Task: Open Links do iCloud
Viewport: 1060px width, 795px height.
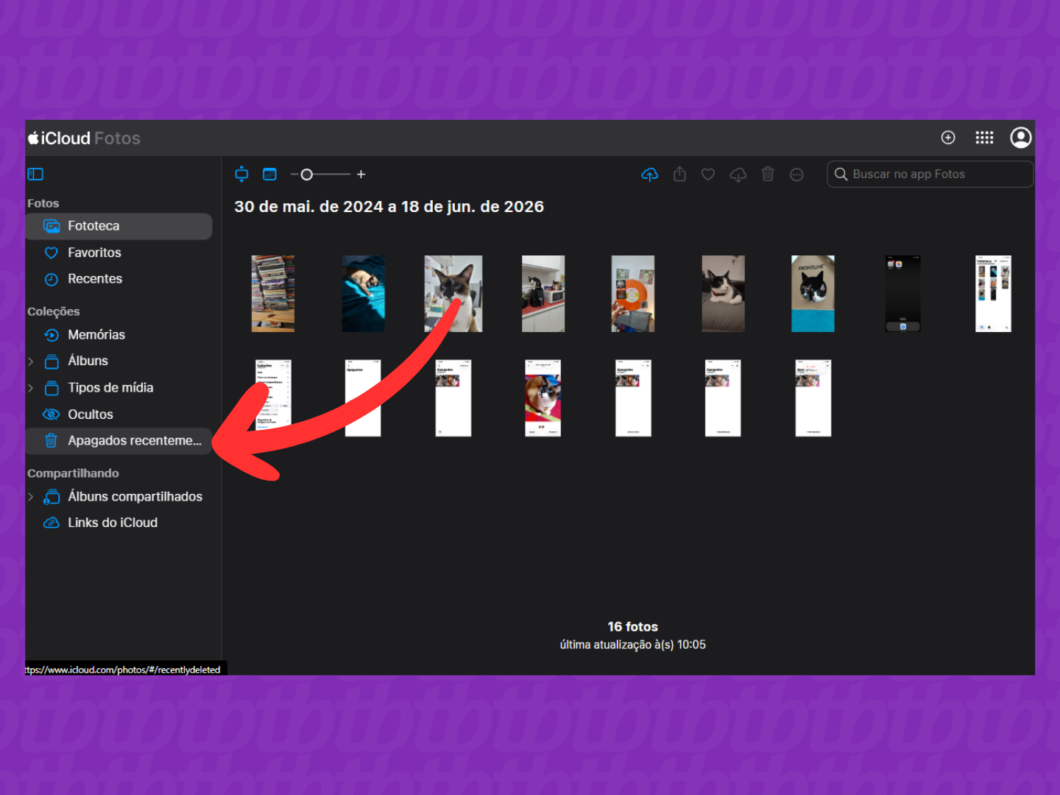Action: pos(112,523)
